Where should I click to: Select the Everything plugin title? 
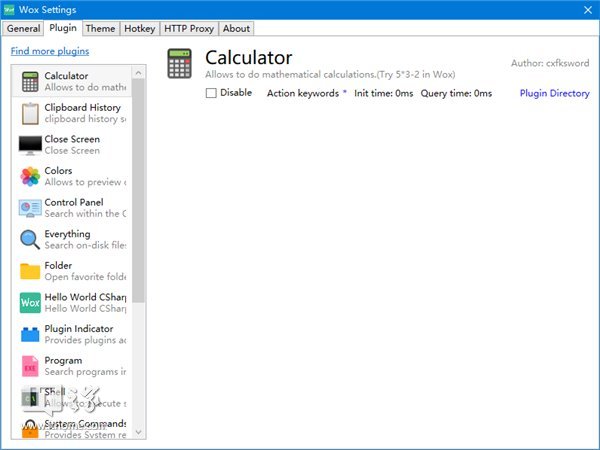click(x=67, y=234)
